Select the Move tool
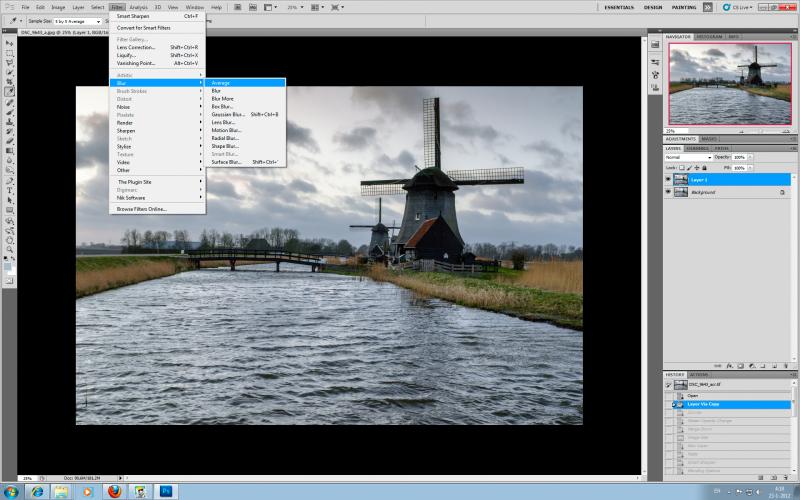 (9, 43)
